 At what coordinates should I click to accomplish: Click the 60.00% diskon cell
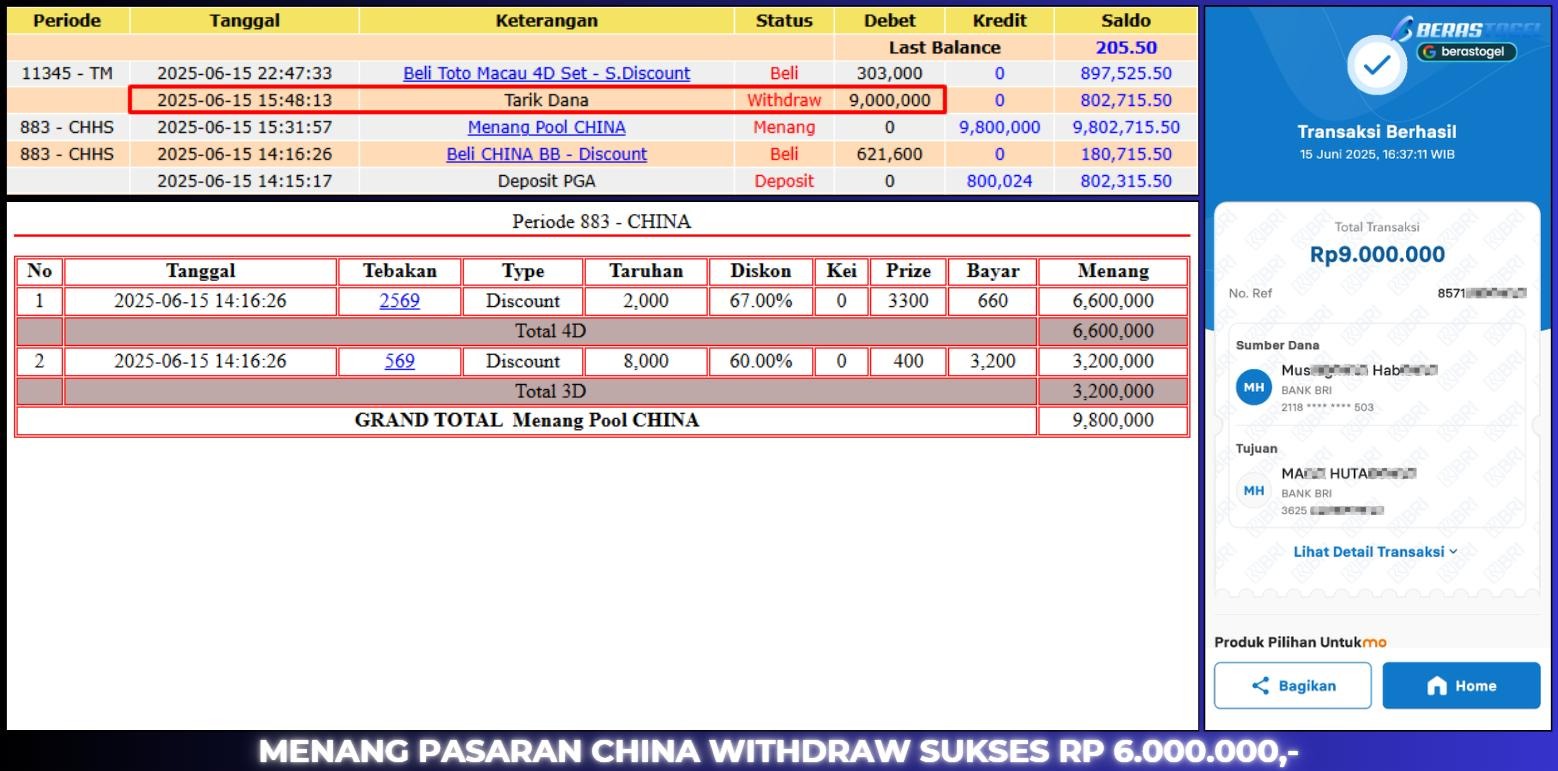coord(760,361)
